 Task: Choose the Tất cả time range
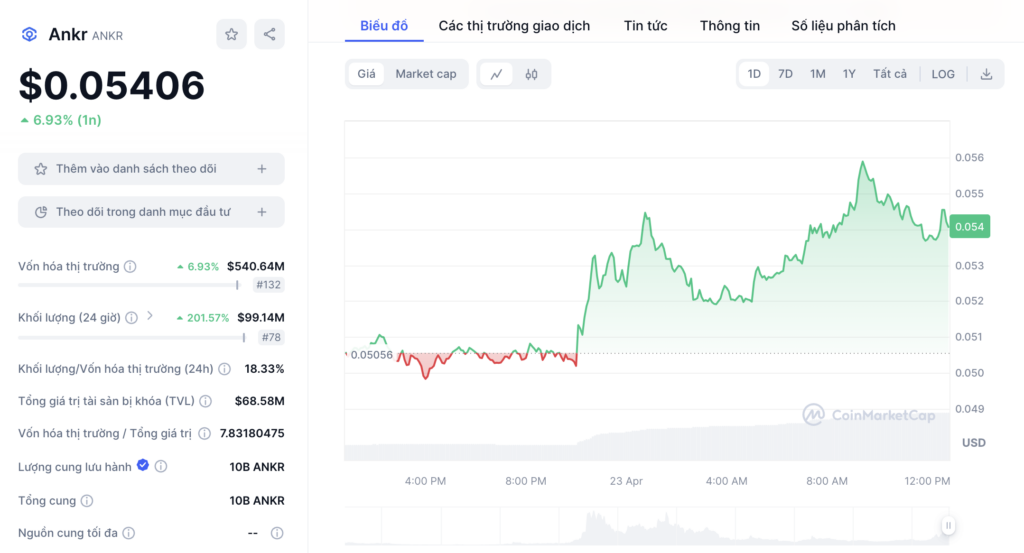[889, 74]
